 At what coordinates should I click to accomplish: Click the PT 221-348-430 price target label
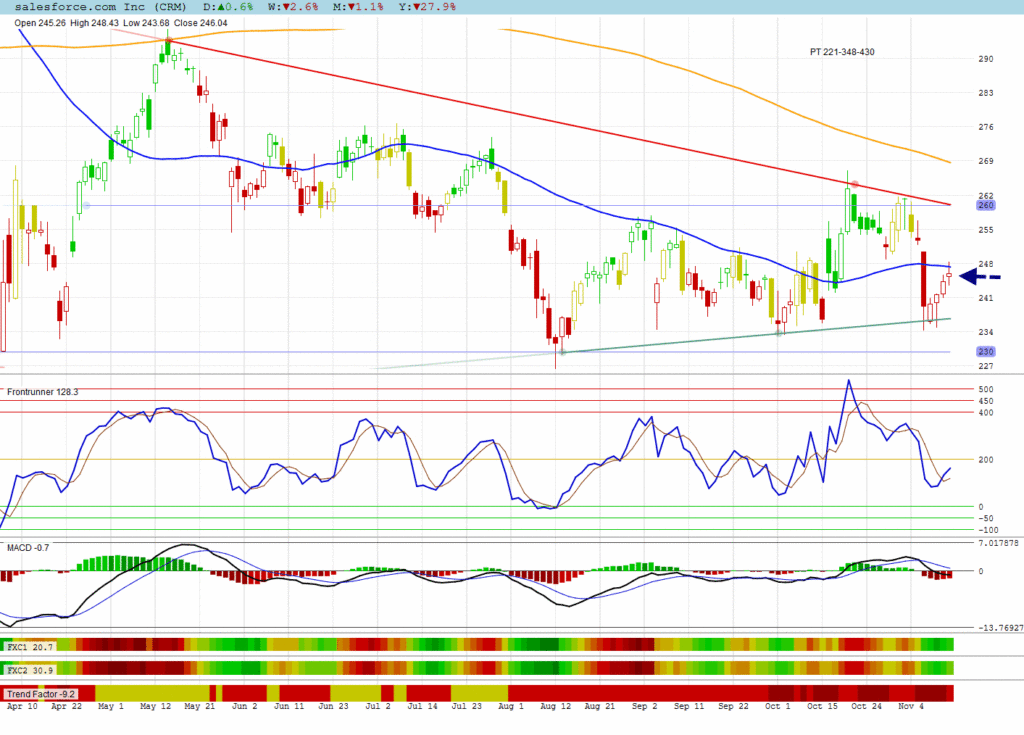click(x=842, y=52)
